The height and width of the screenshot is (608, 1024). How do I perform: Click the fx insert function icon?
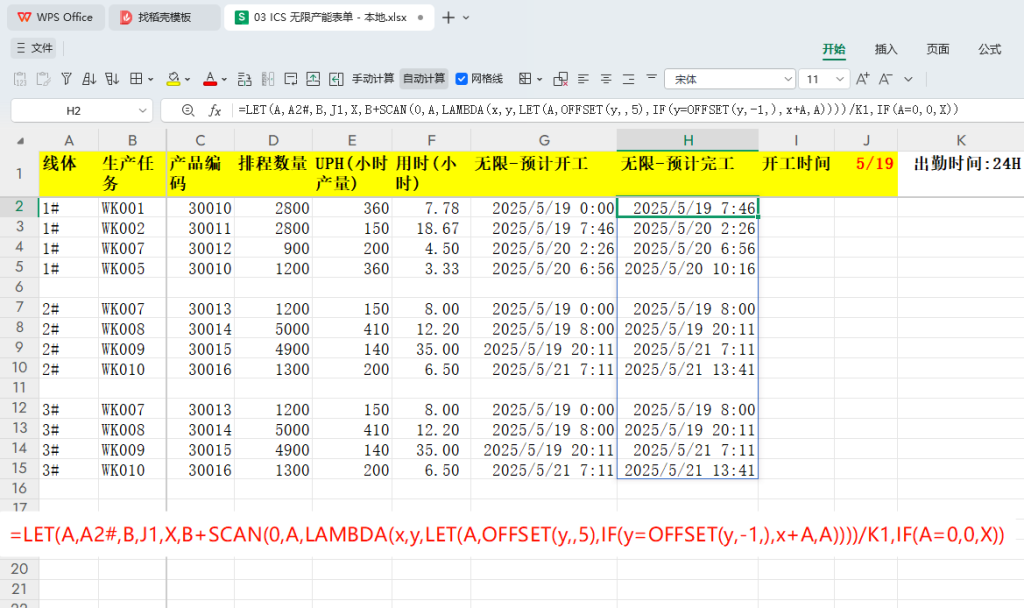click(x=215, y=110)
